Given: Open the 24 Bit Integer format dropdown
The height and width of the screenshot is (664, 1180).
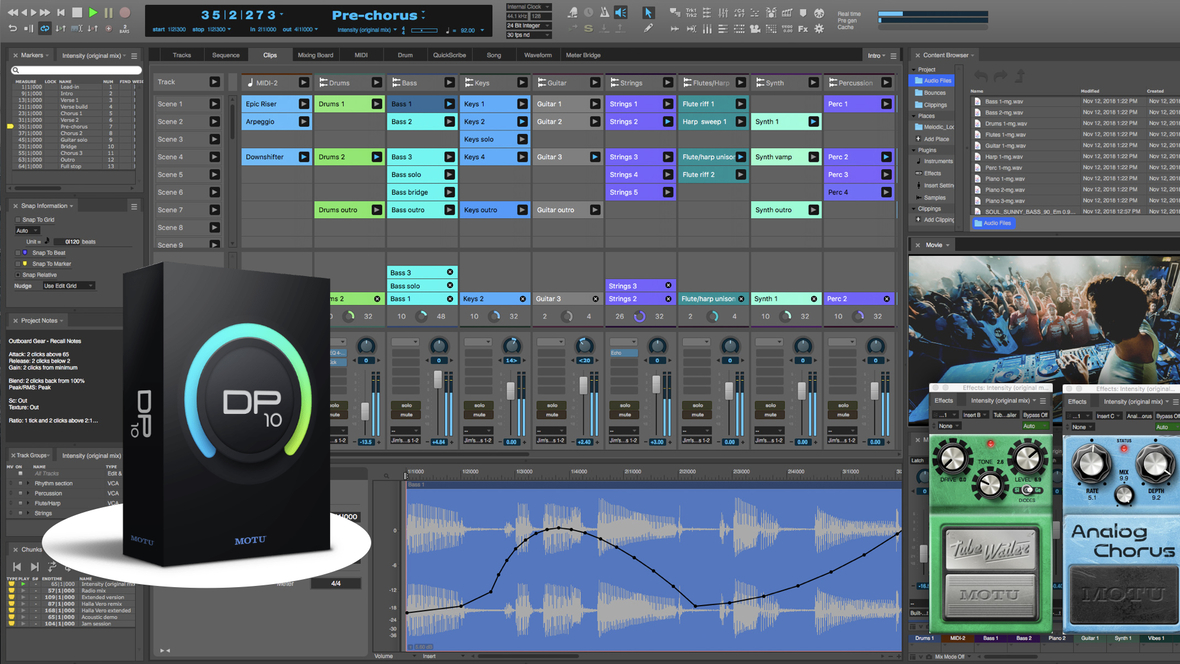Looking at the screenshot, I should point(529,26).
